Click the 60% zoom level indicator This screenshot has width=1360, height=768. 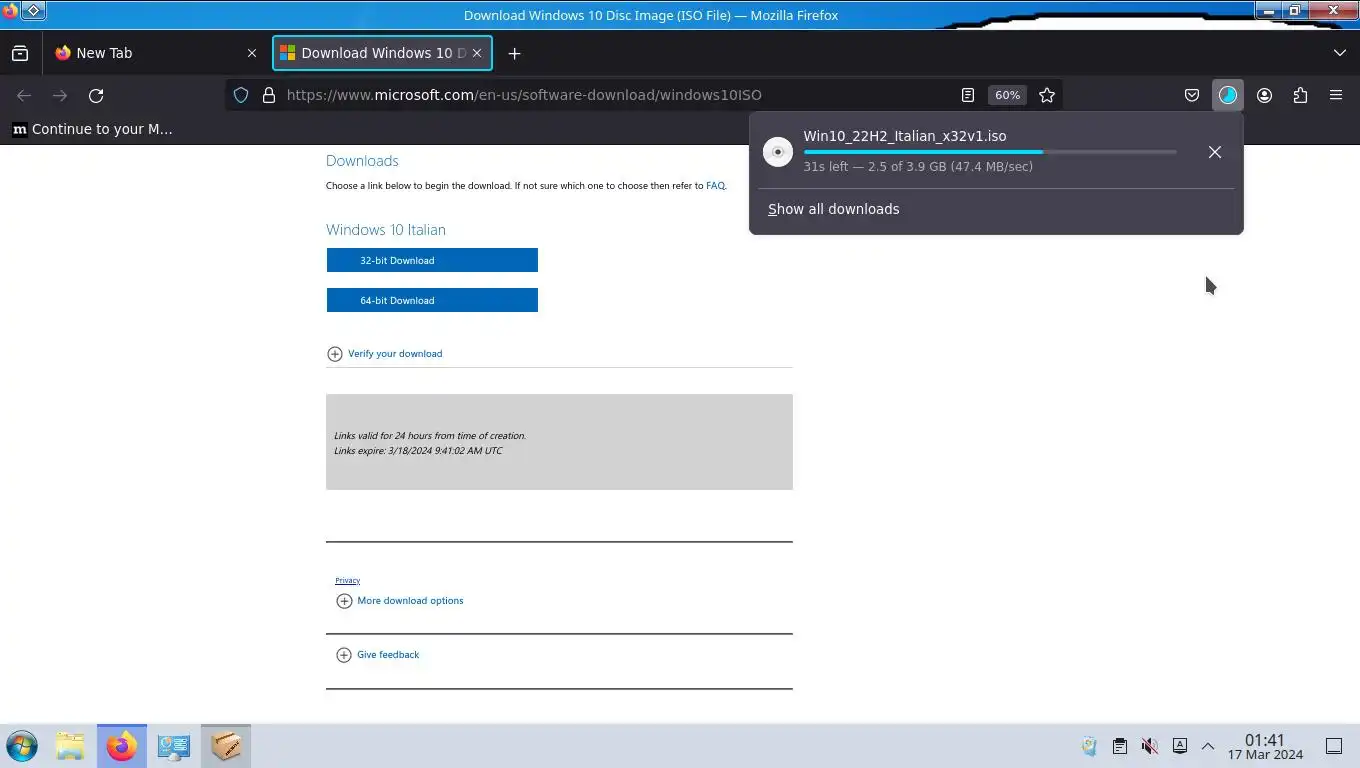pos(1007,95)
